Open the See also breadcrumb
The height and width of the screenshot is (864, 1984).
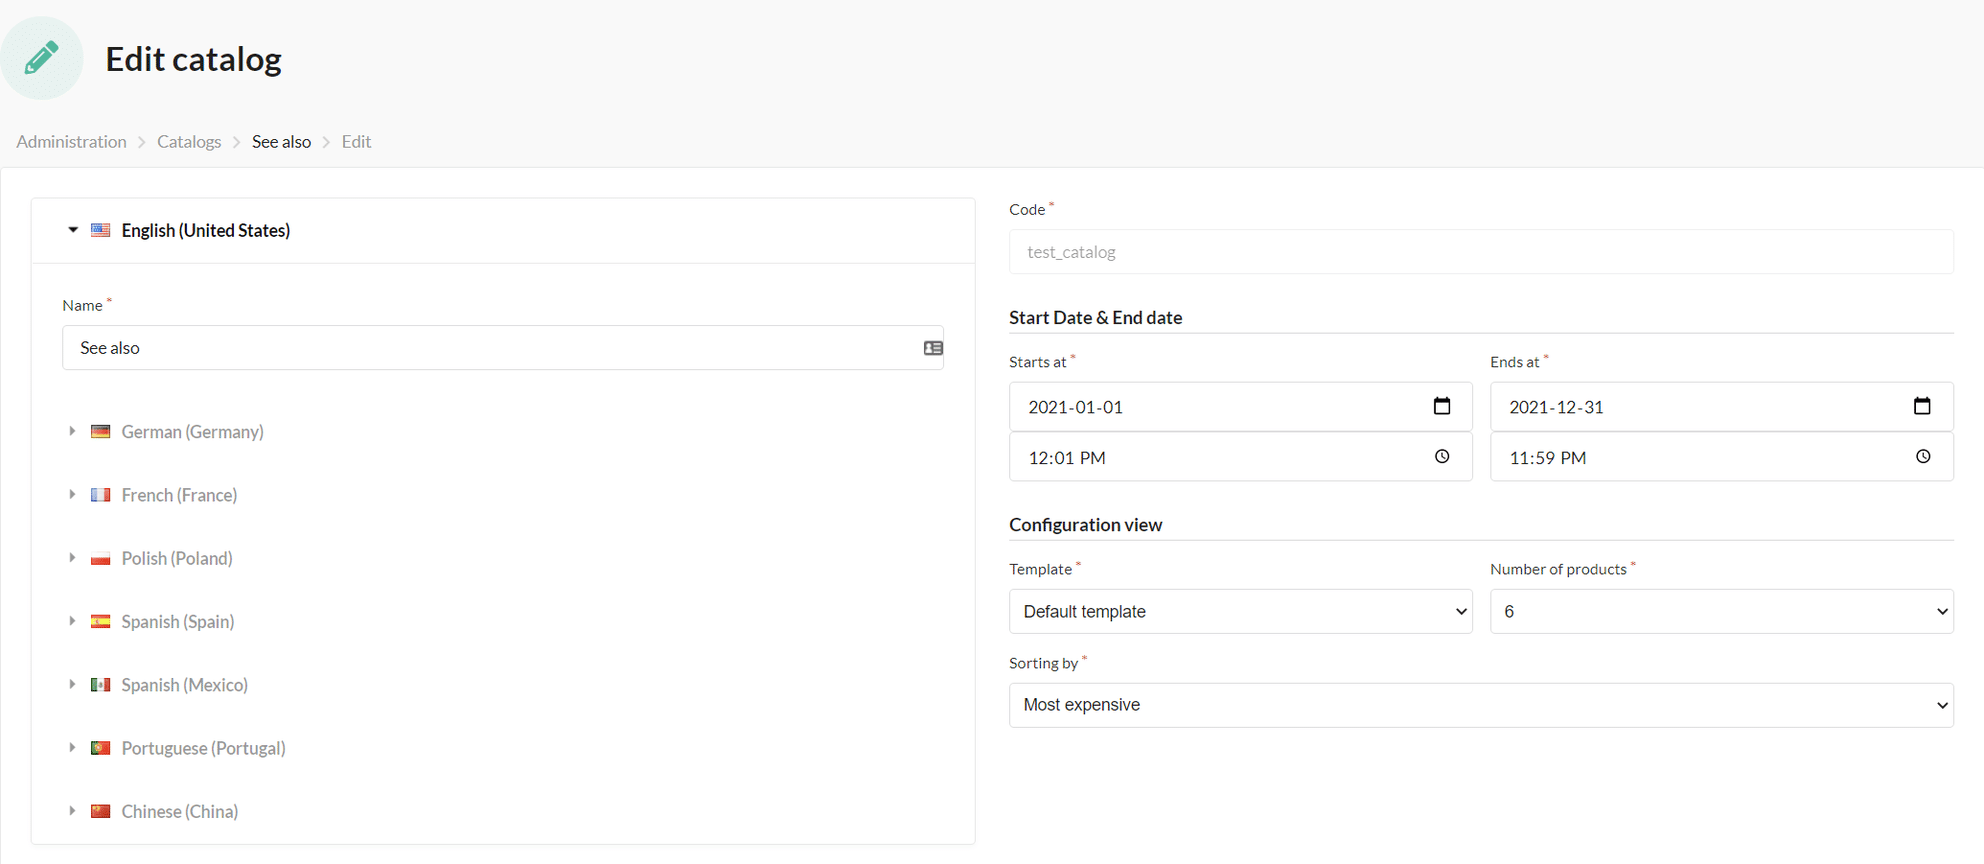point(281,142)
